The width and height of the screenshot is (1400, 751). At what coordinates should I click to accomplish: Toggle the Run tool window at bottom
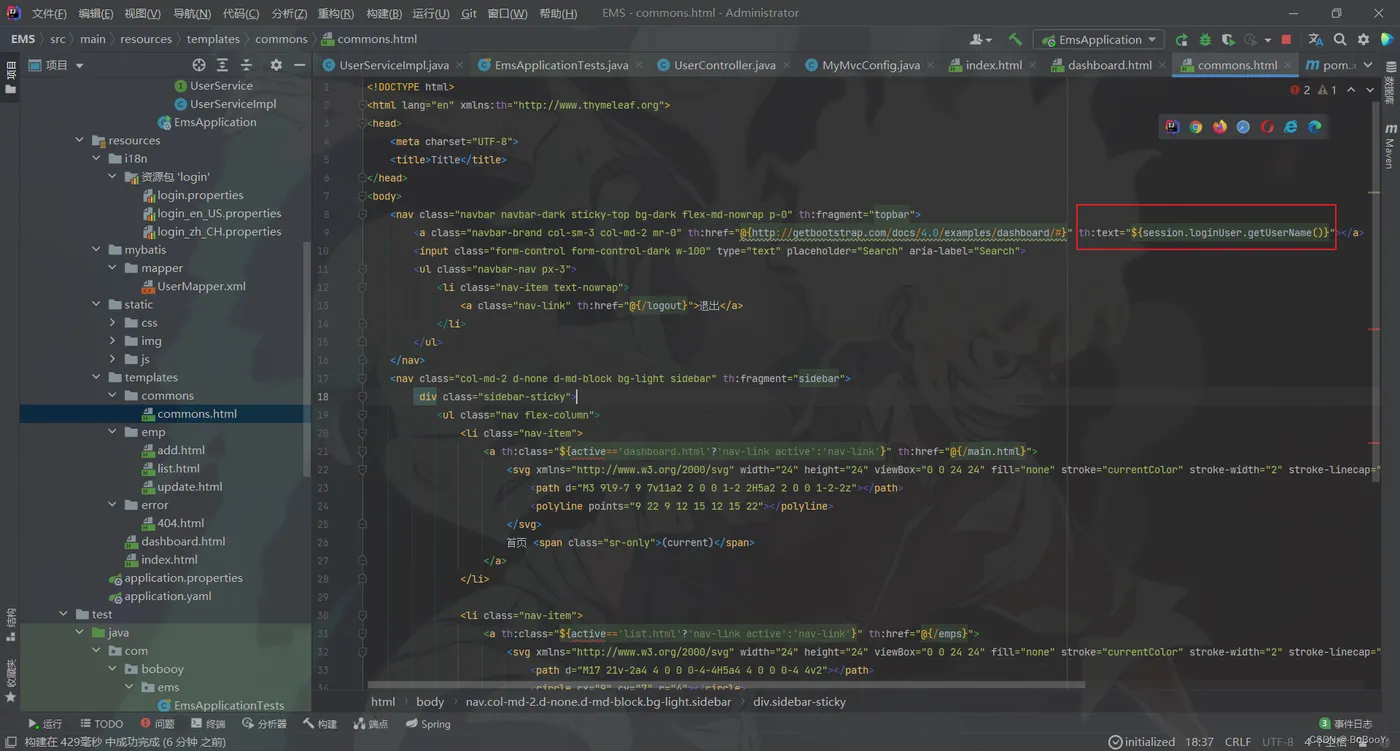click(45, 724)
